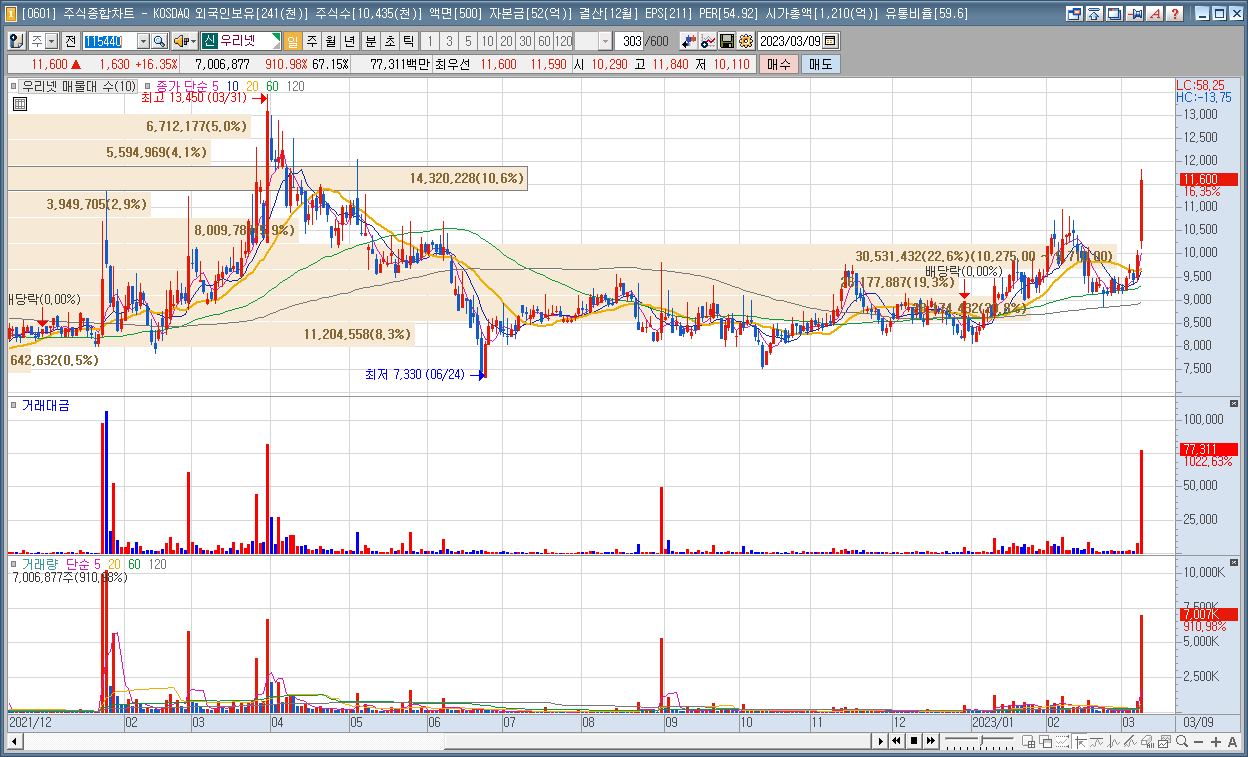Click the 3D volume chart icon at bottom

click(x=1147, y=741)
